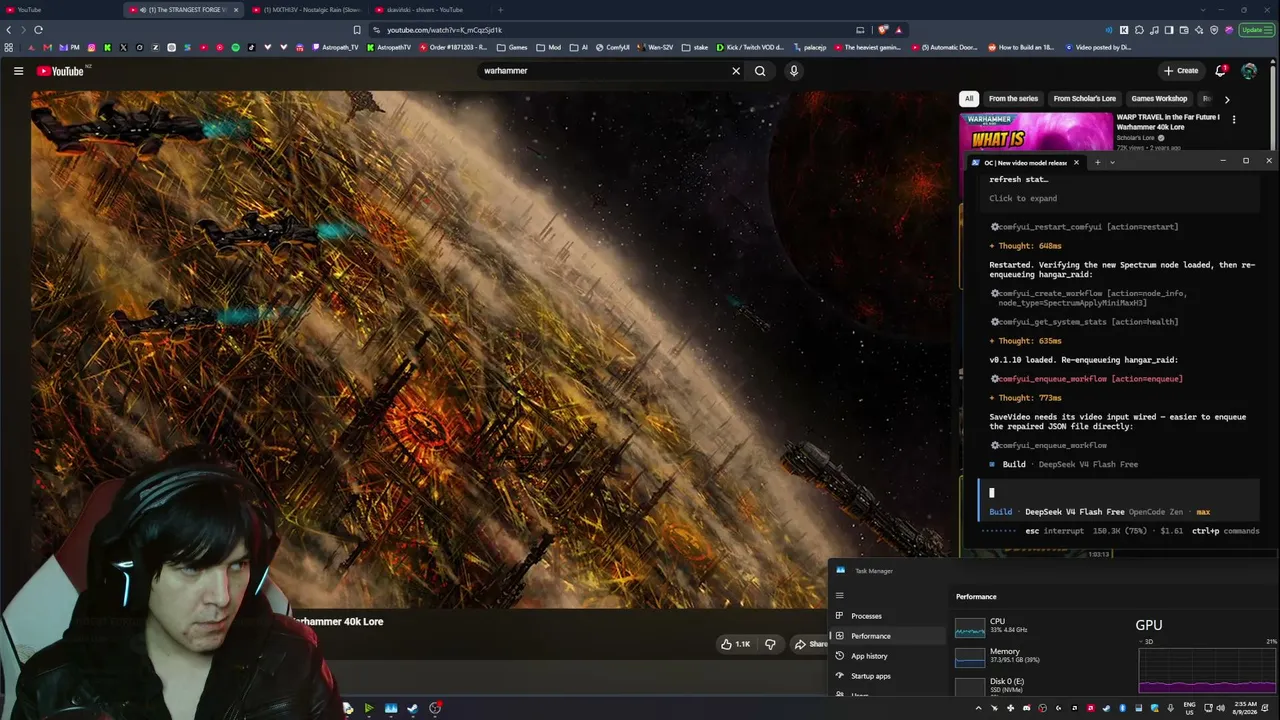1280x720 pixels.
Task: Select the Performance page in Task Manager
Action: (887, 636)
